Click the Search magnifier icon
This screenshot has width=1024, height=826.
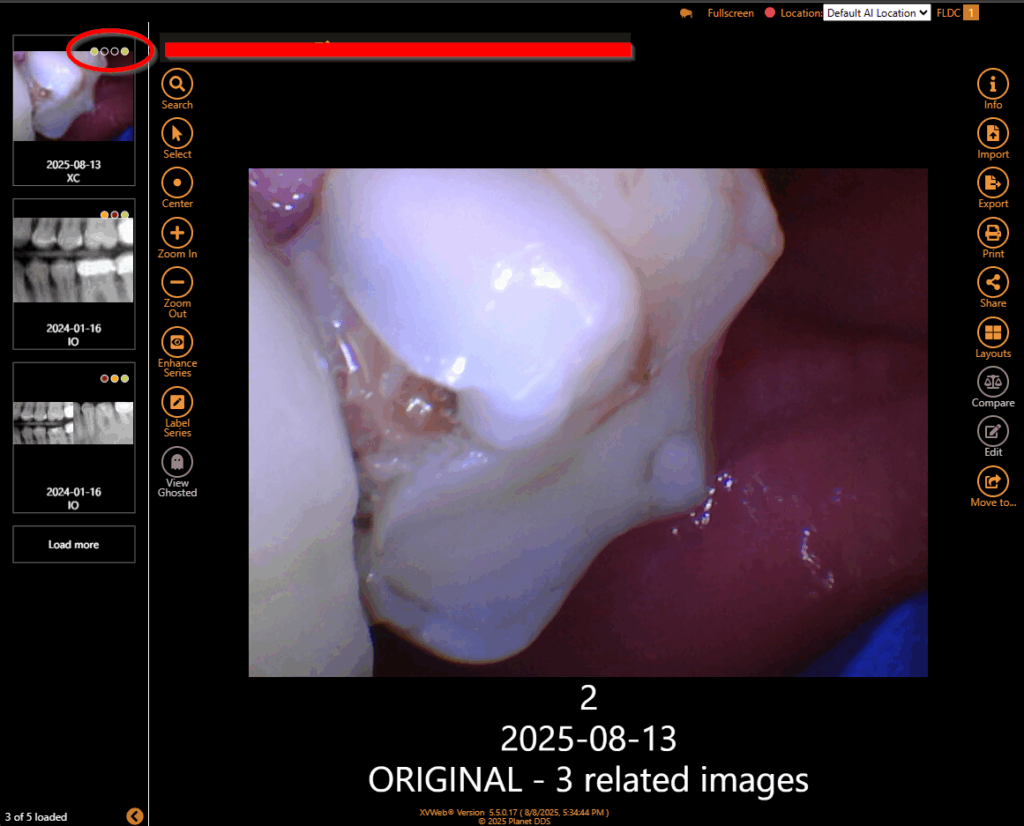click(177, 84)
